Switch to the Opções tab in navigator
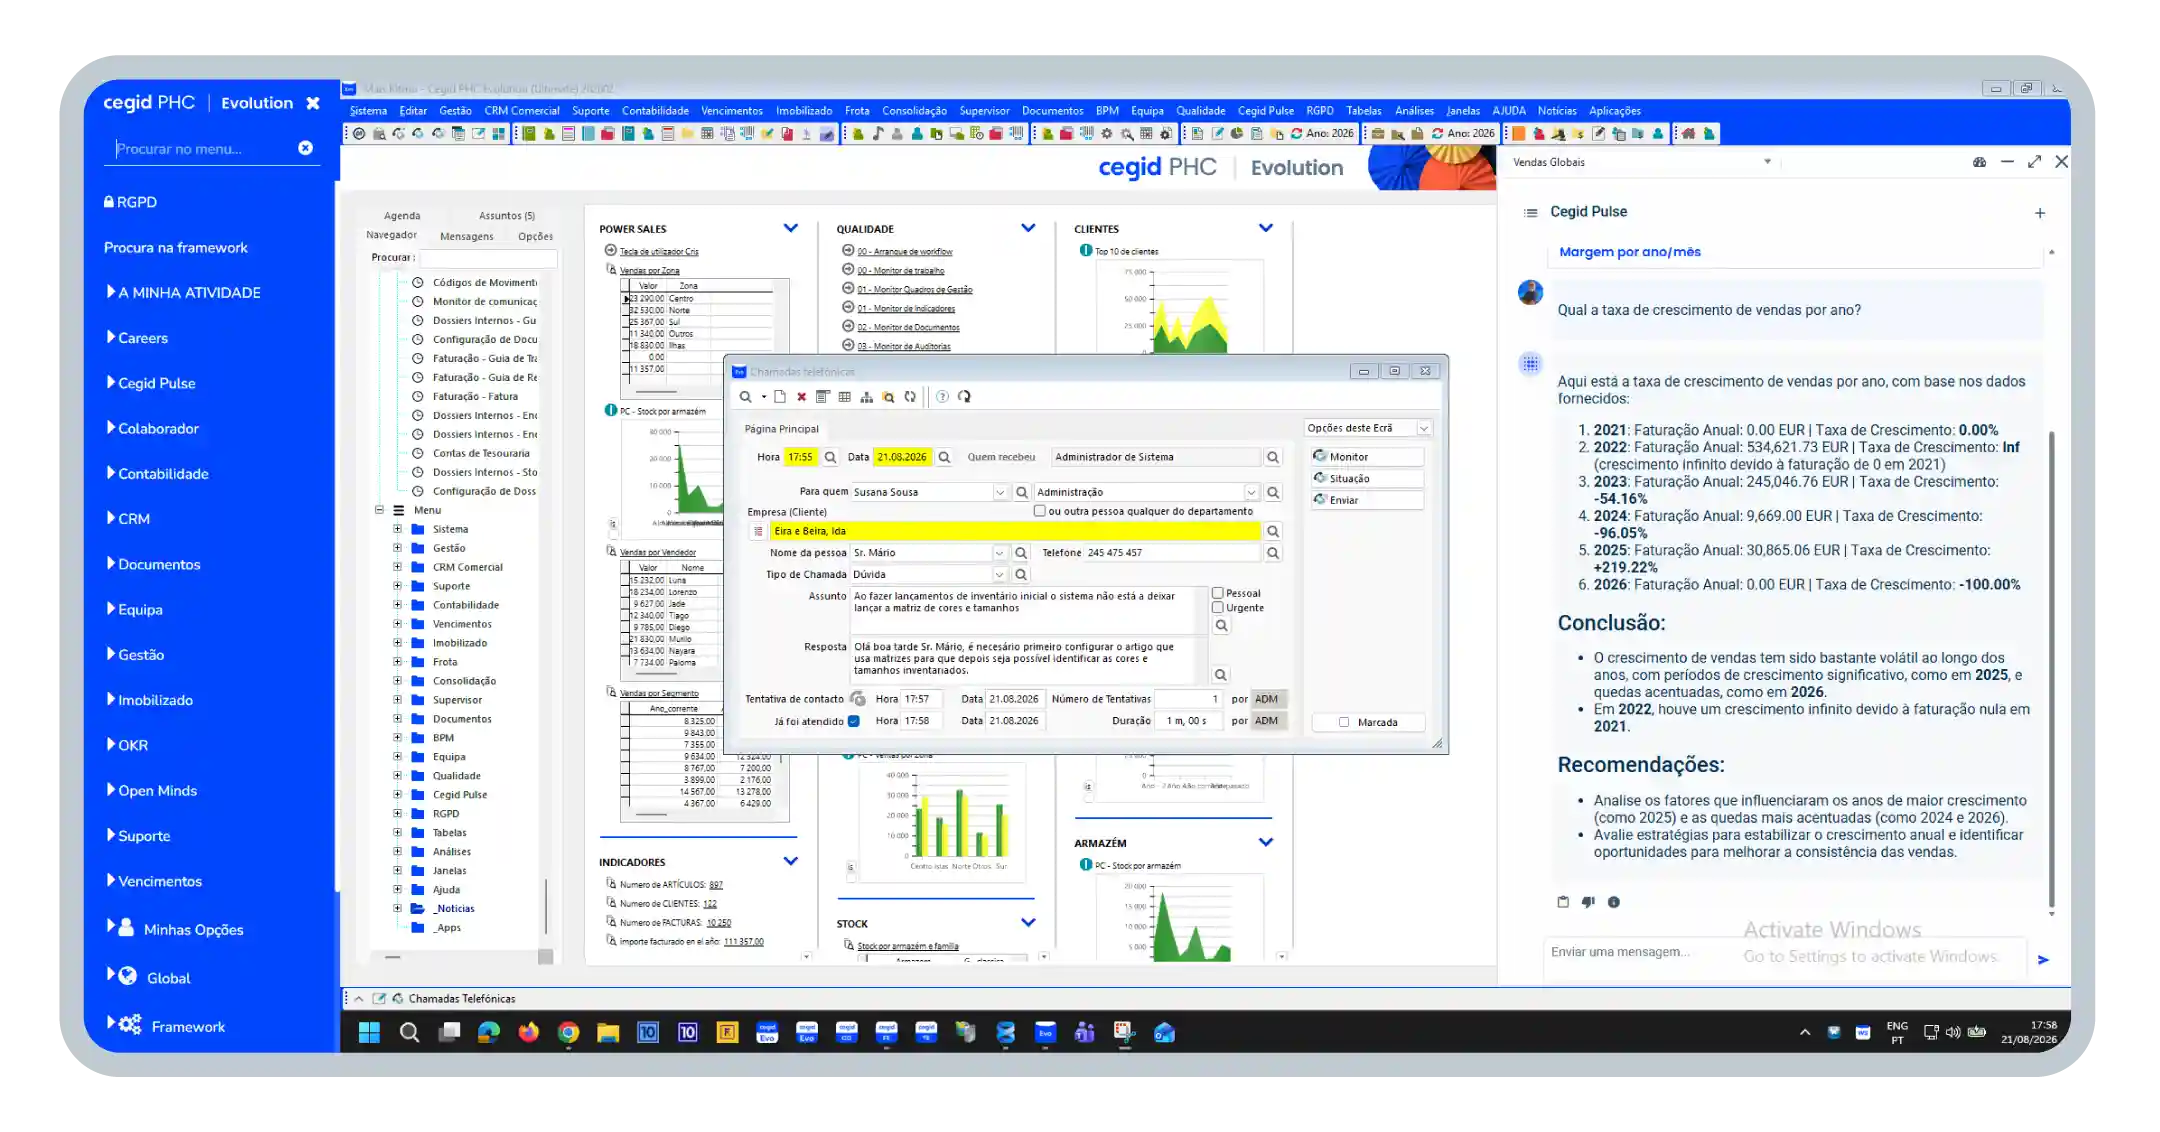The height and width of the screenshot is (1132, 2160). pos(535,237)
